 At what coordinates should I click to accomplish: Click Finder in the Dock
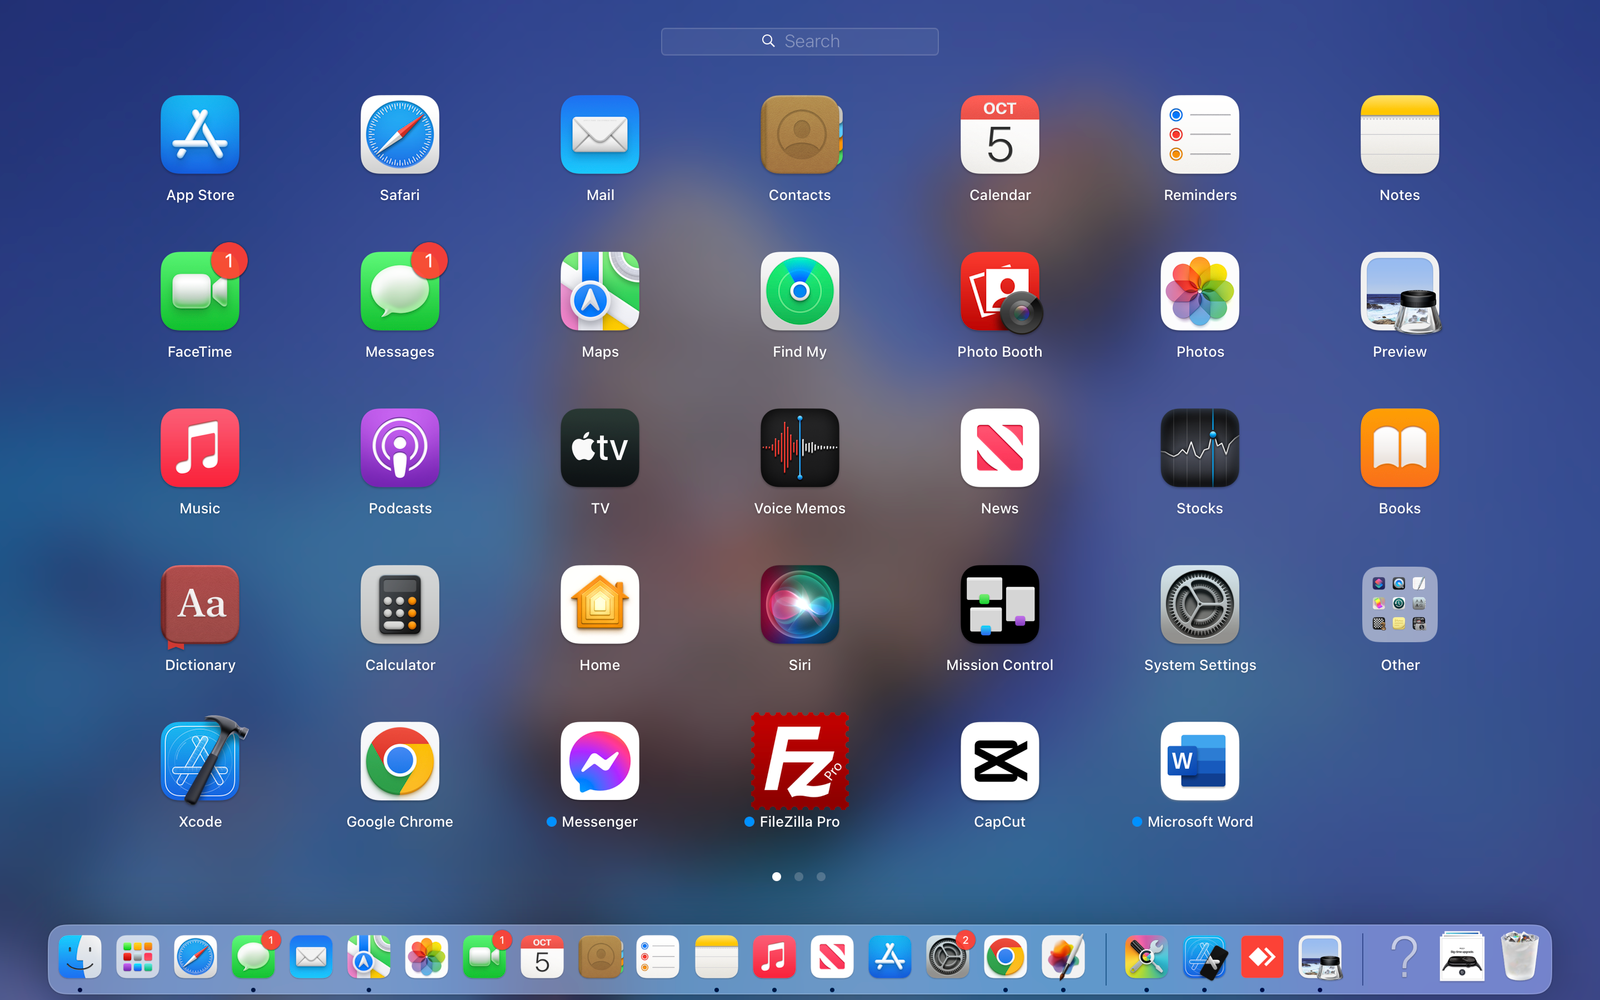[x=80, y=958]
